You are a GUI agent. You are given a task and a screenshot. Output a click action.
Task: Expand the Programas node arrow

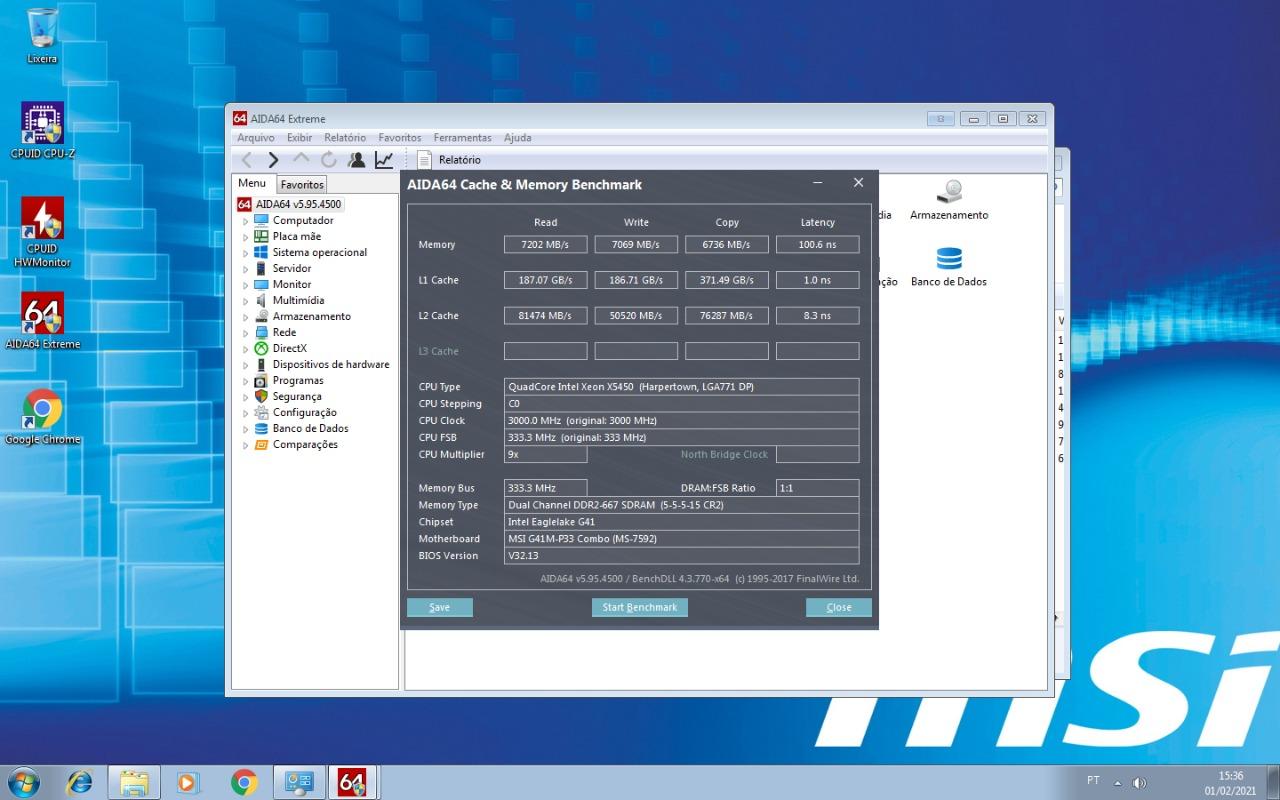[x=246, y=381]
